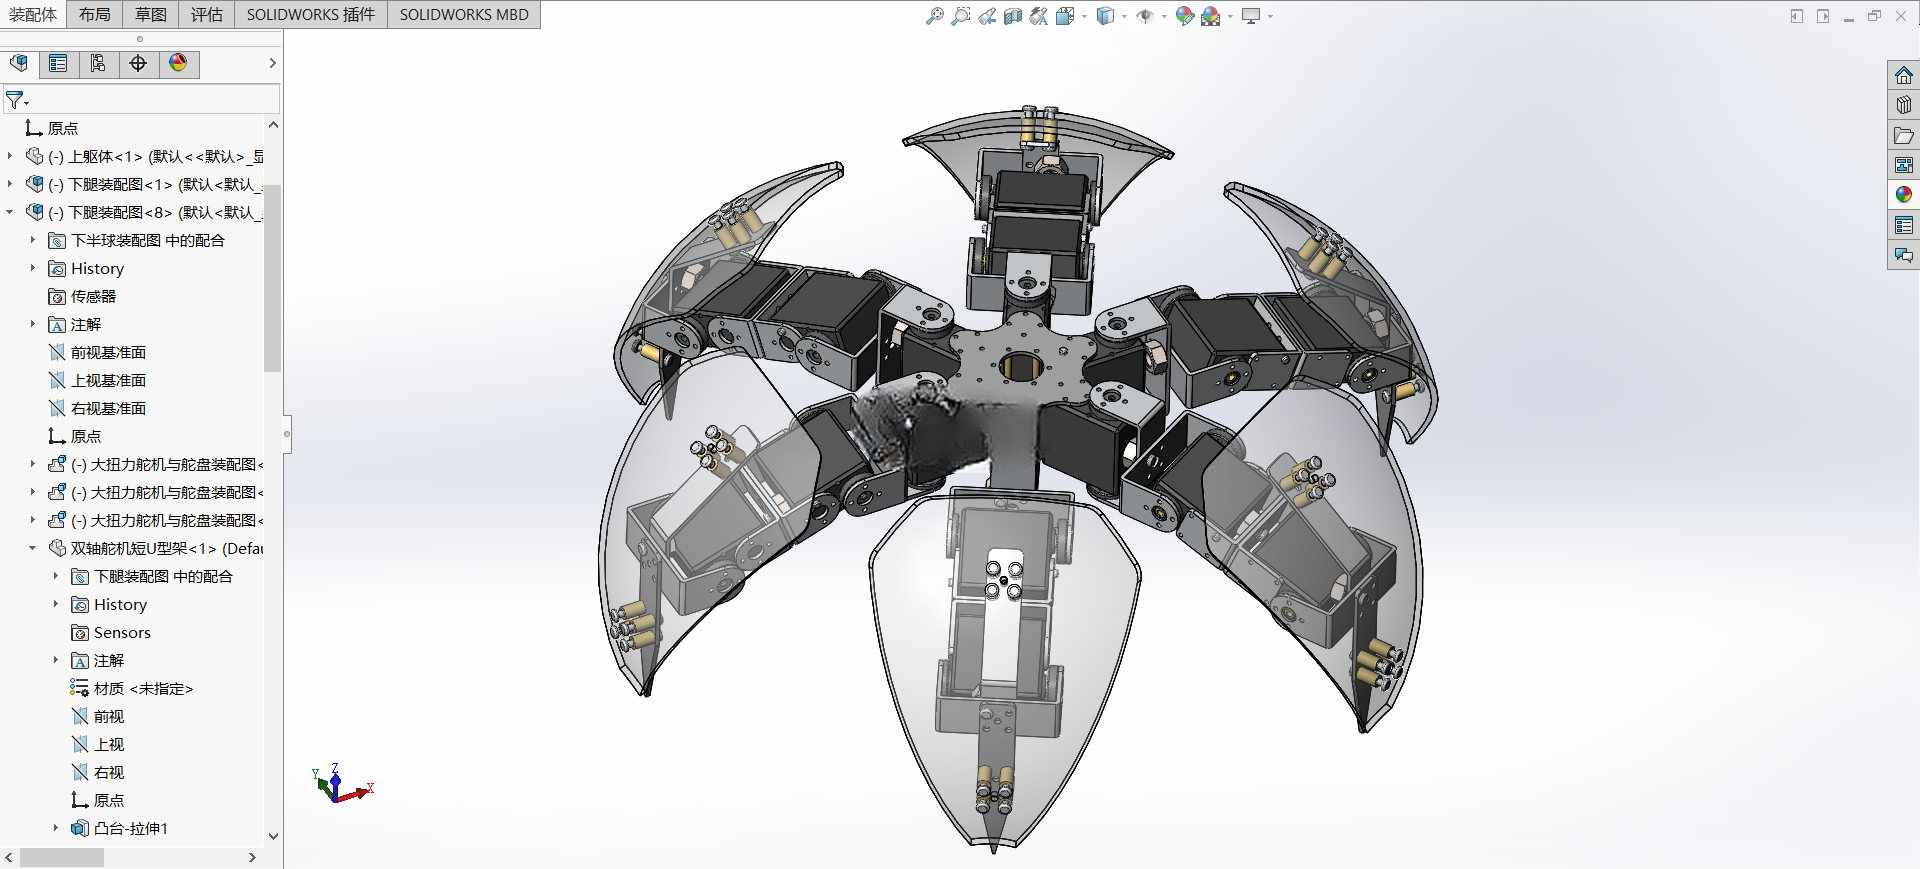The image size is (1920, 869).
Task: Open the Display Style dropdown arrow
Action: click(x=1125, y=17)
